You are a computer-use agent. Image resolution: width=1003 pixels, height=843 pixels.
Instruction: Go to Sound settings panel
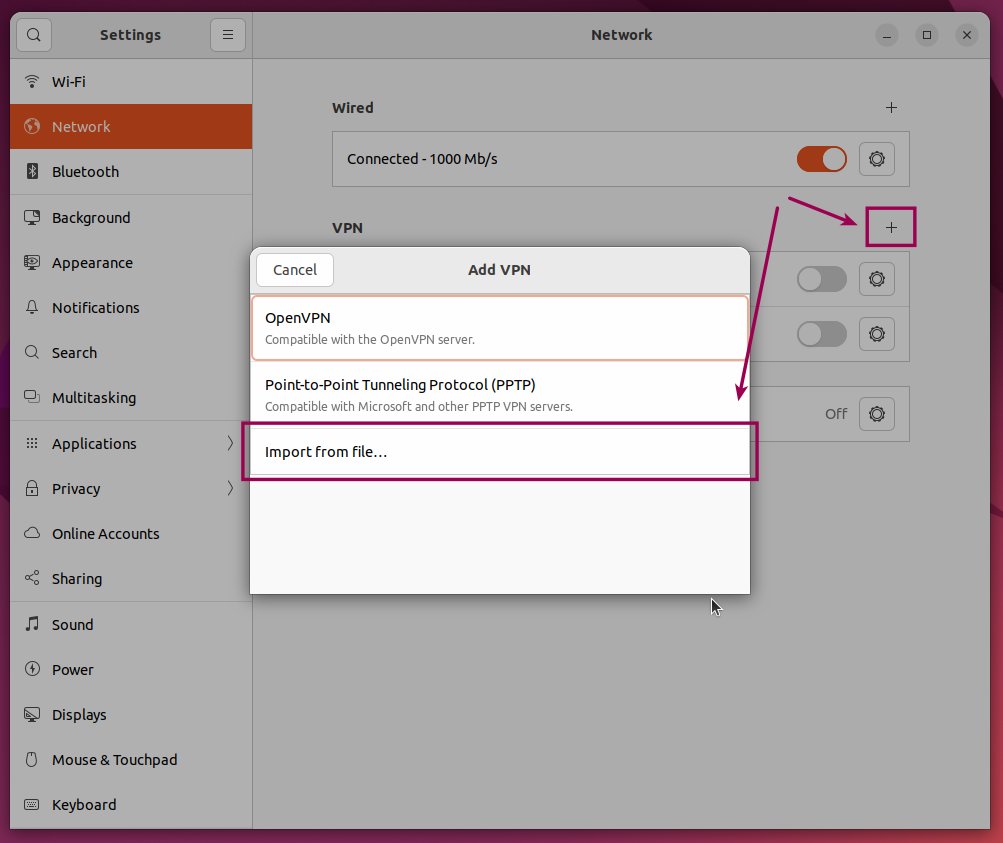[72, 625]
